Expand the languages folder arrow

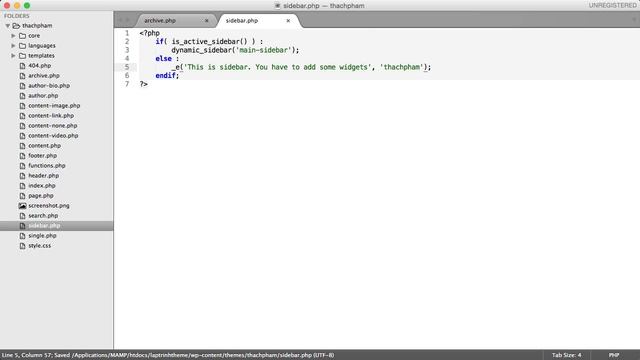13,46
